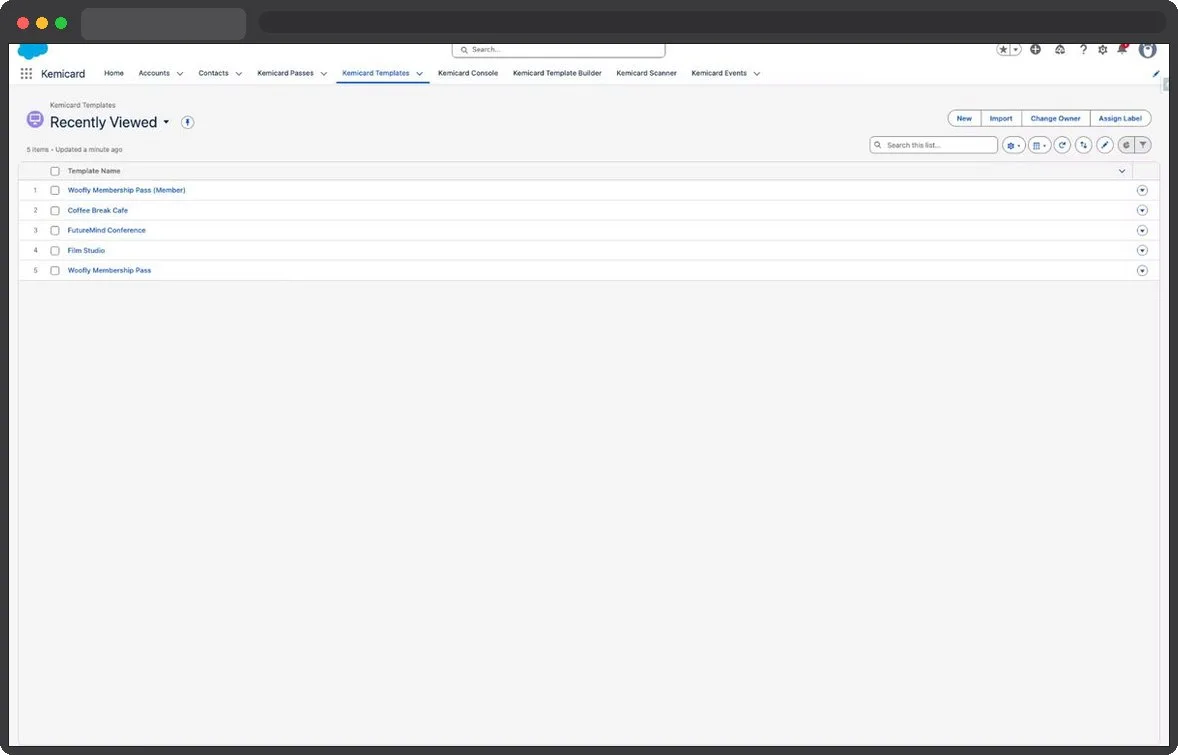The width and height of the screenshot is (1178, 755).
Task: Expand the Kemicard Templates tab chevron
Action: 419,74
